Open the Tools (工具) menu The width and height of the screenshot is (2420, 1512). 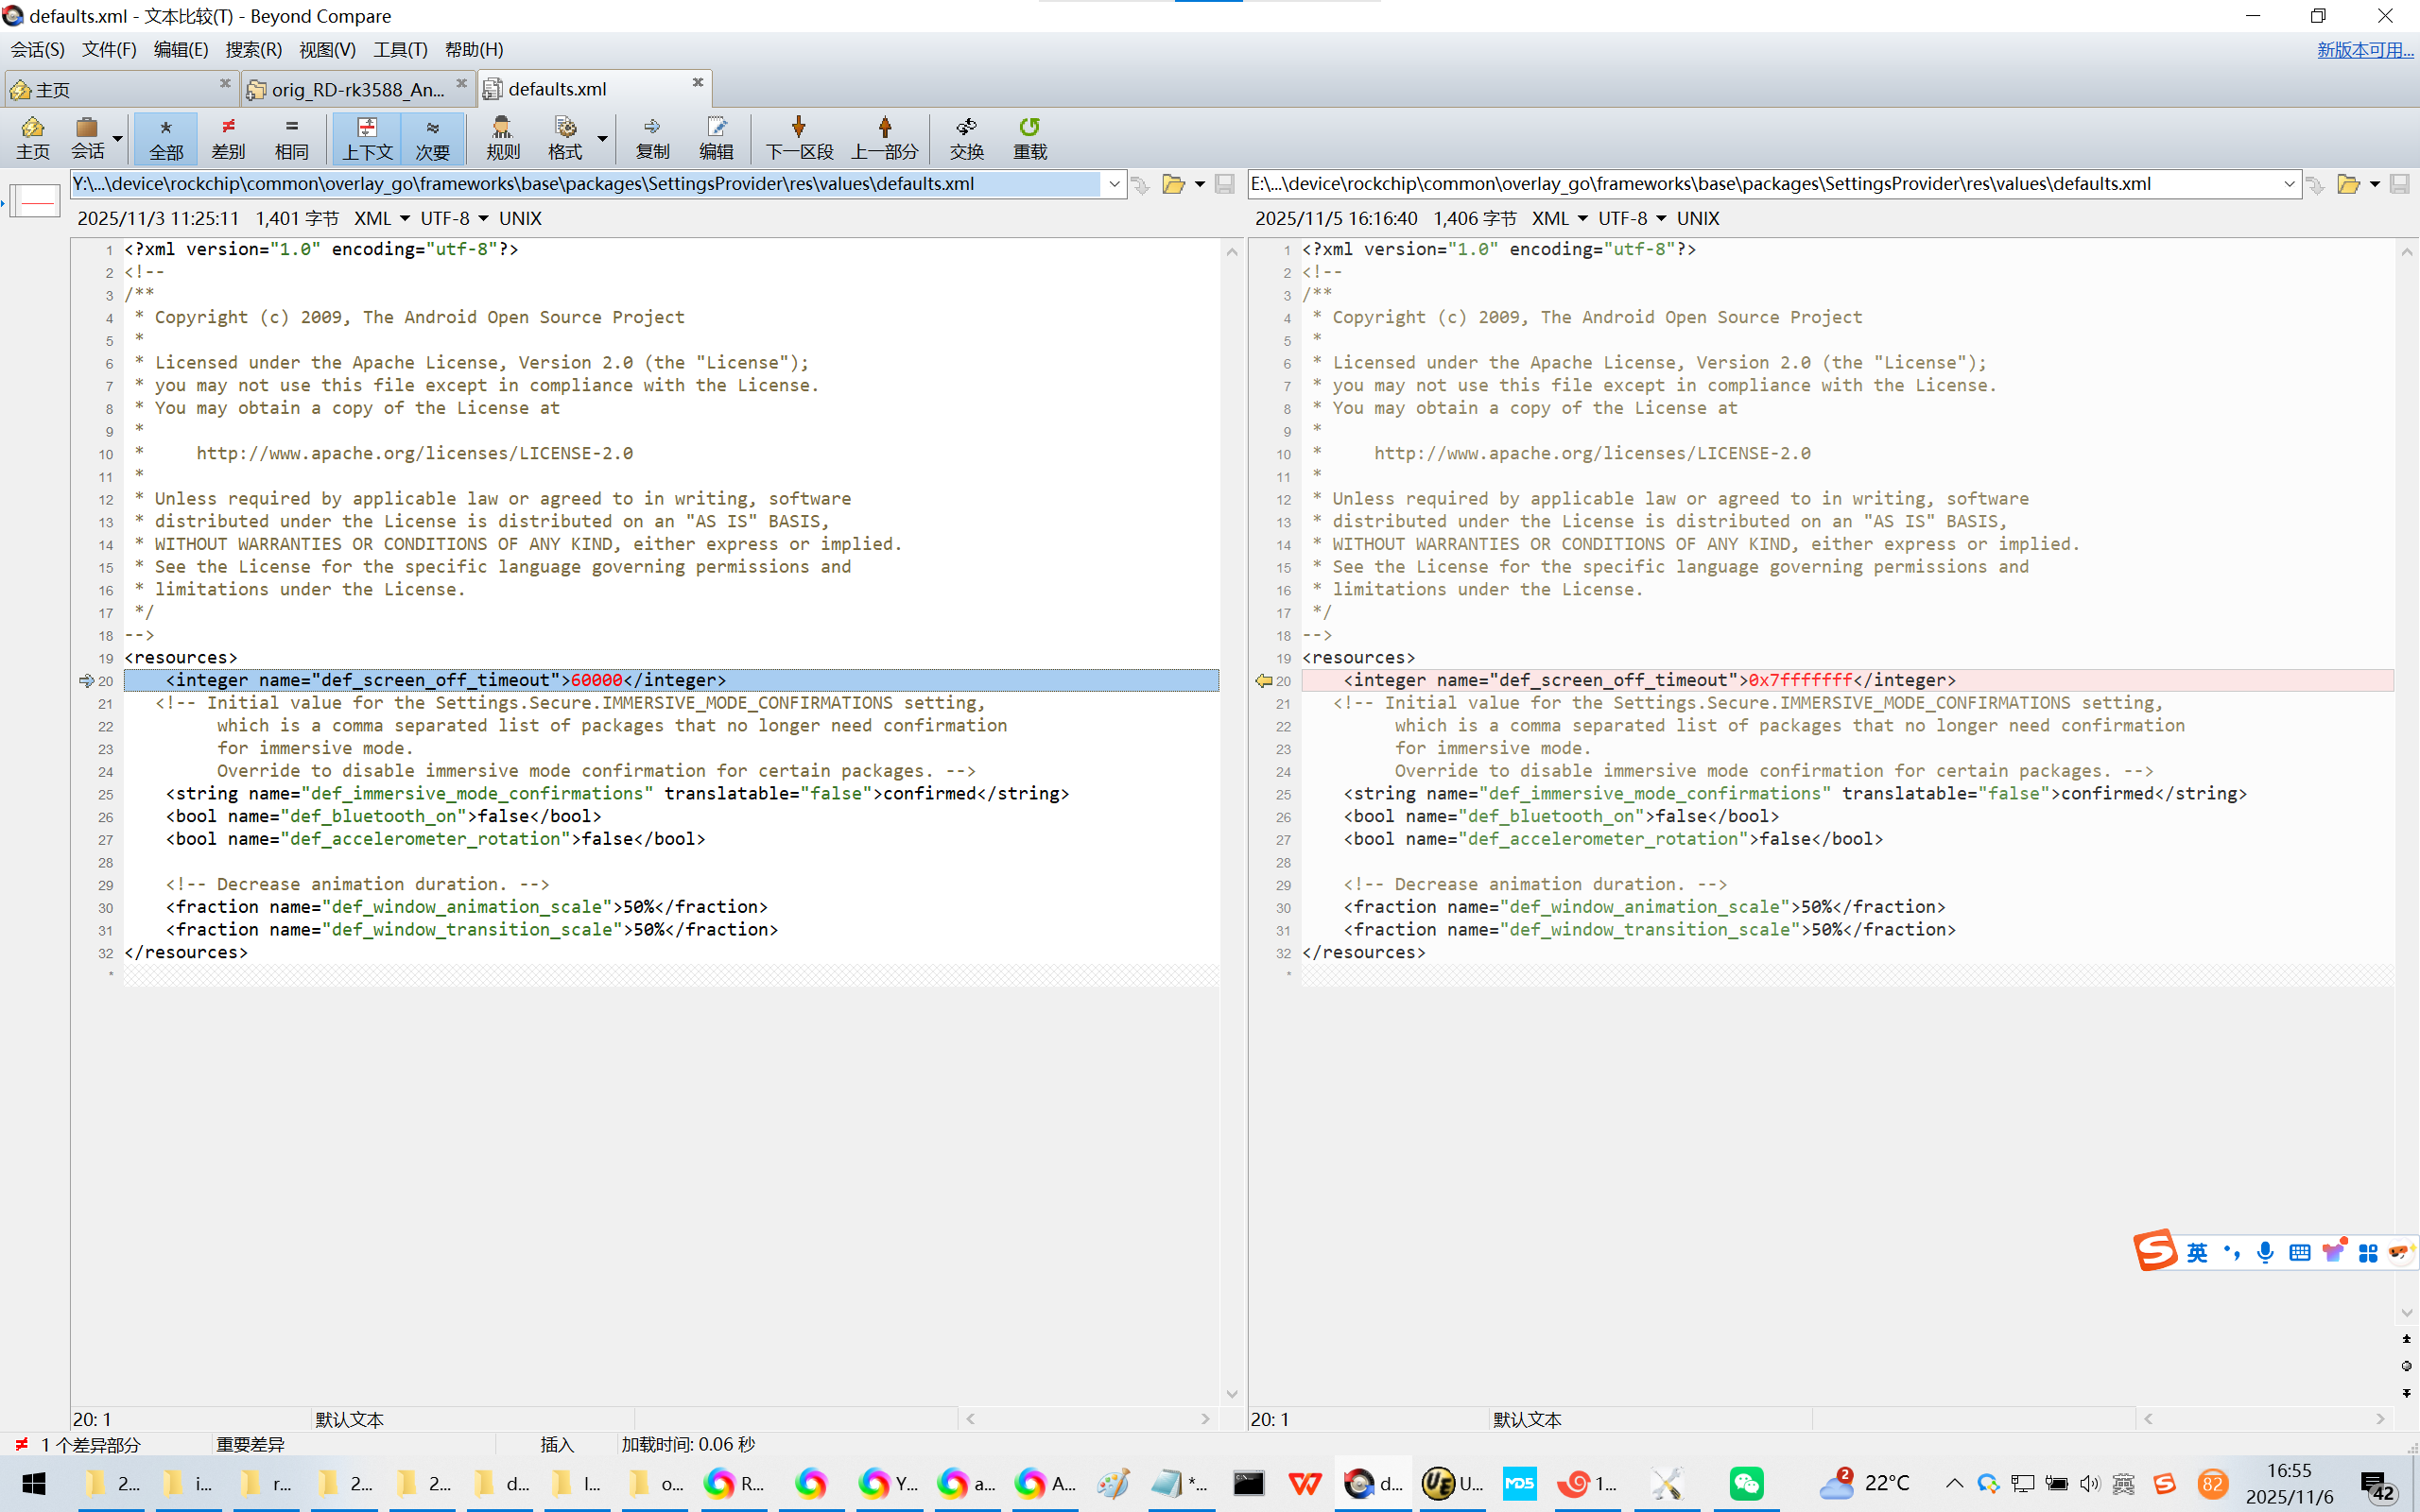pos(400,49)
